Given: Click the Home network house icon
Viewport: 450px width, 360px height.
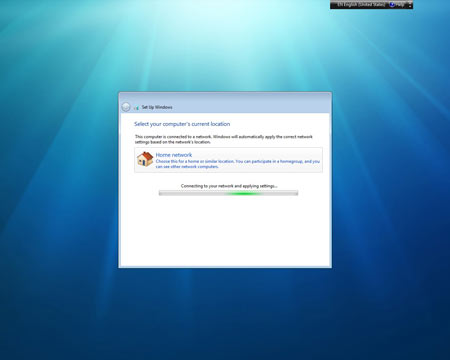Looking at the screenshot, I should [145, 159].
